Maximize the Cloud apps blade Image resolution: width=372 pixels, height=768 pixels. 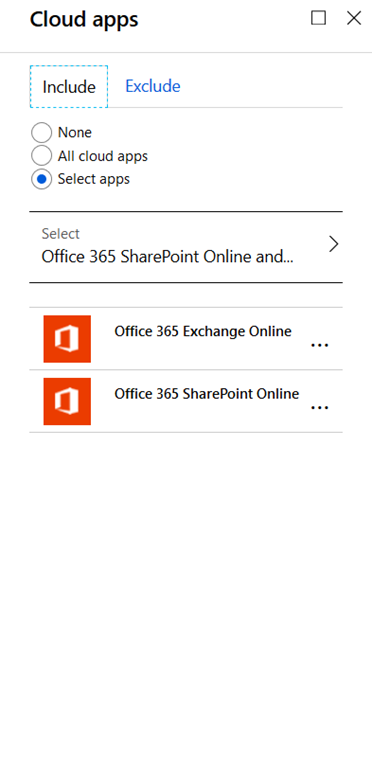[319, 18]
